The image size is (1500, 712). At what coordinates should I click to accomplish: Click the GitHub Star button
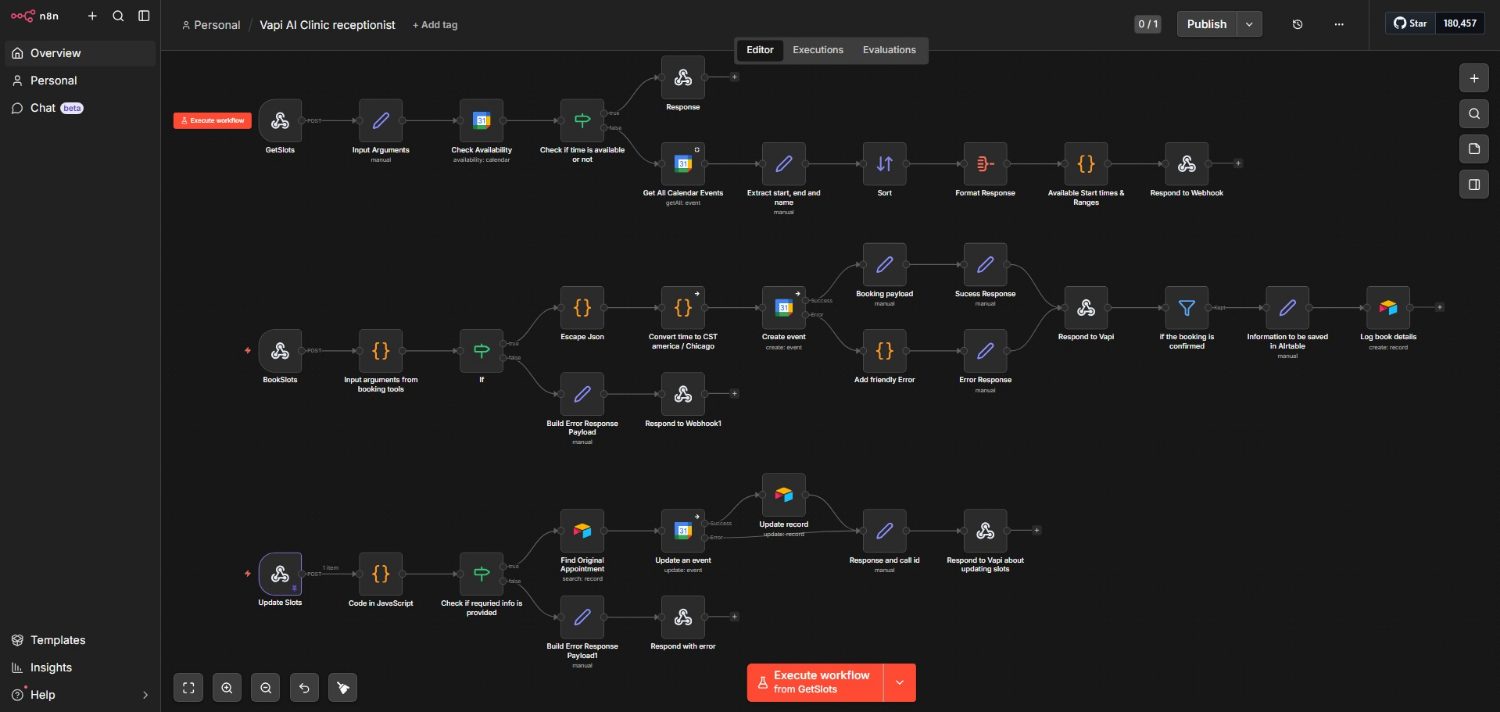[1410, 23]
